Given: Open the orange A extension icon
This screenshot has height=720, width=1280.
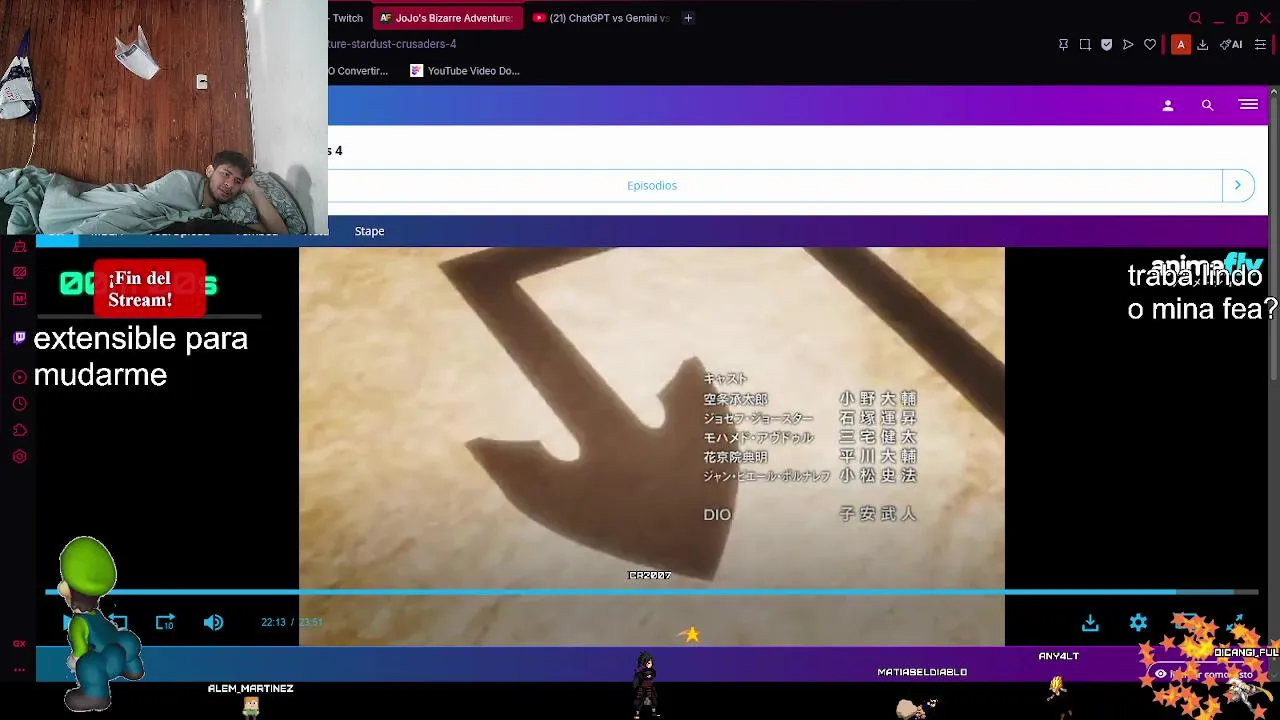Looking at the screenshot, I should [1181, 44].
